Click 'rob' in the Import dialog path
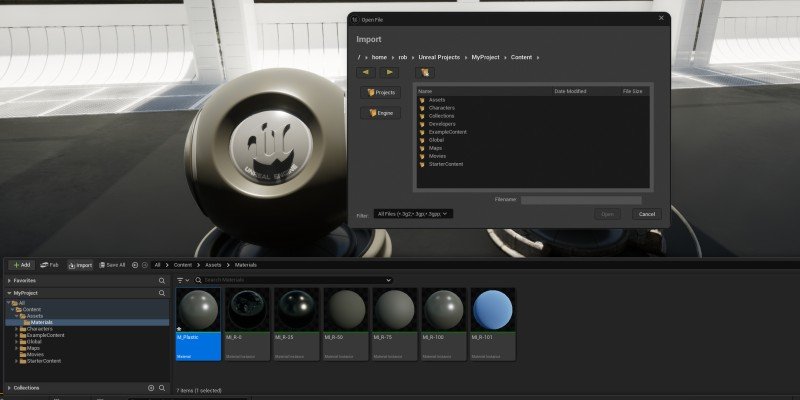The height and width of the screenshot is (400, 800). (x=403, y=57)
